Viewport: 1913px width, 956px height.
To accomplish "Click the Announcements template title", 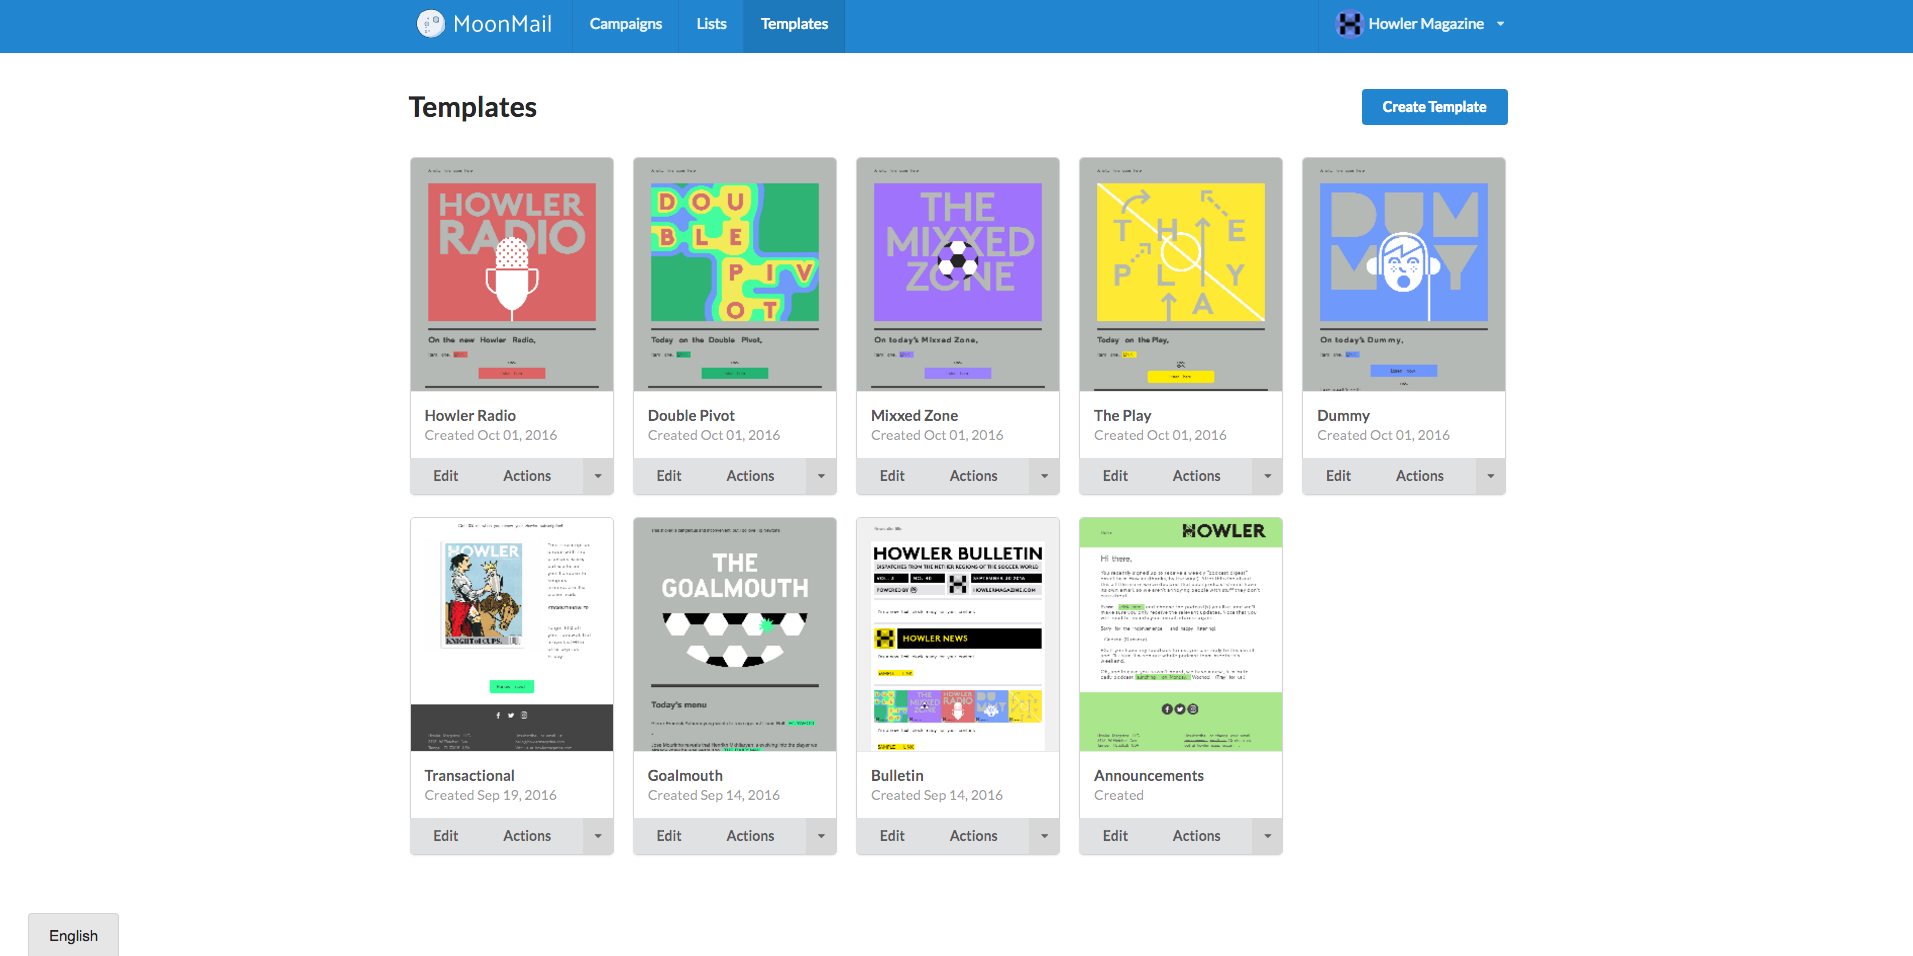I will pos(1149,775).
